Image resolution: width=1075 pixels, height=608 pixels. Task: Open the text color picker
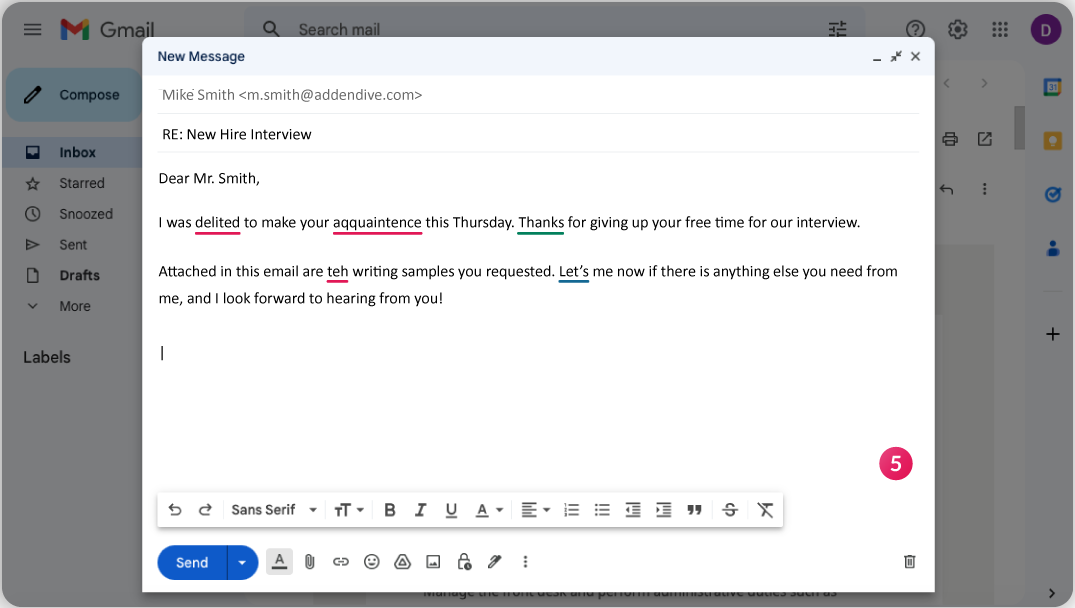489,510
